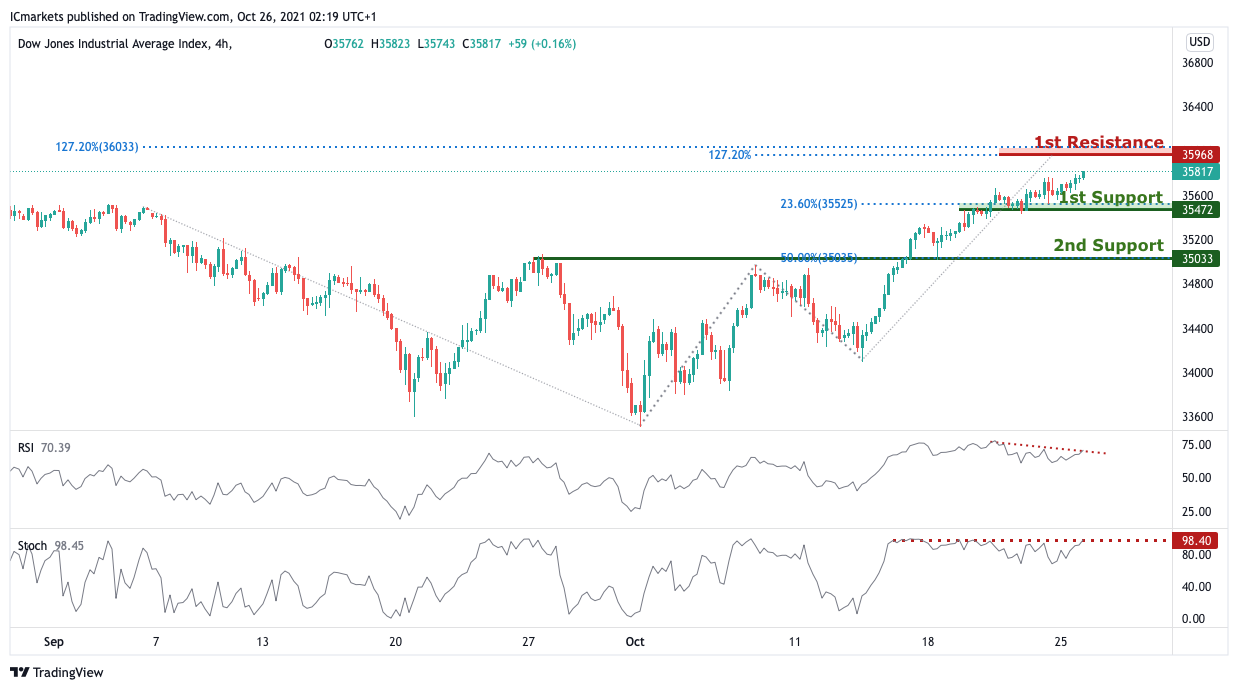The height and width of the screenshot is (690, 1238).
Task: Click the TradingView logo at bottom left
Action: (x=56, y=672)
